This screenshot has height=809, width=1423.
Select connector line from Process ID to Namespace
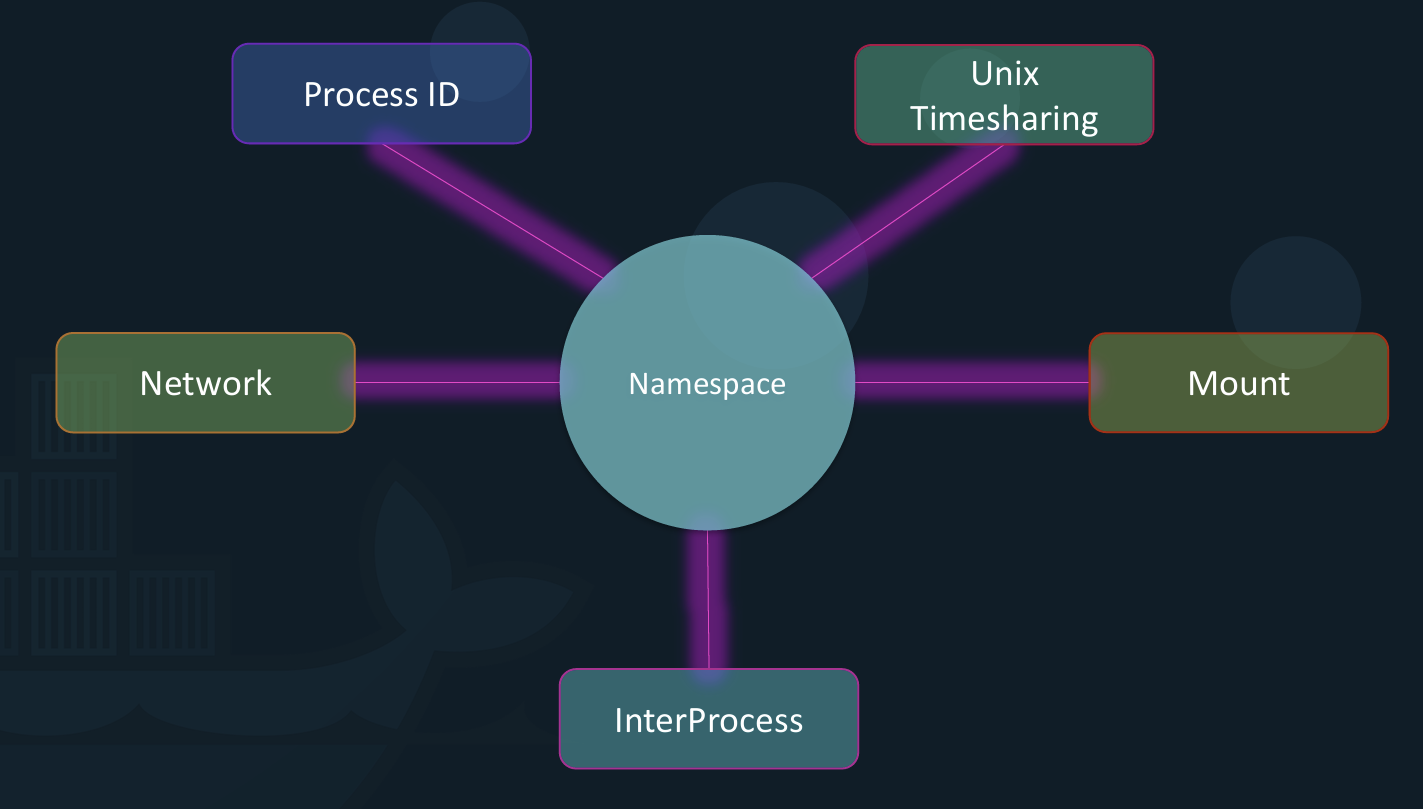point(495,210)
